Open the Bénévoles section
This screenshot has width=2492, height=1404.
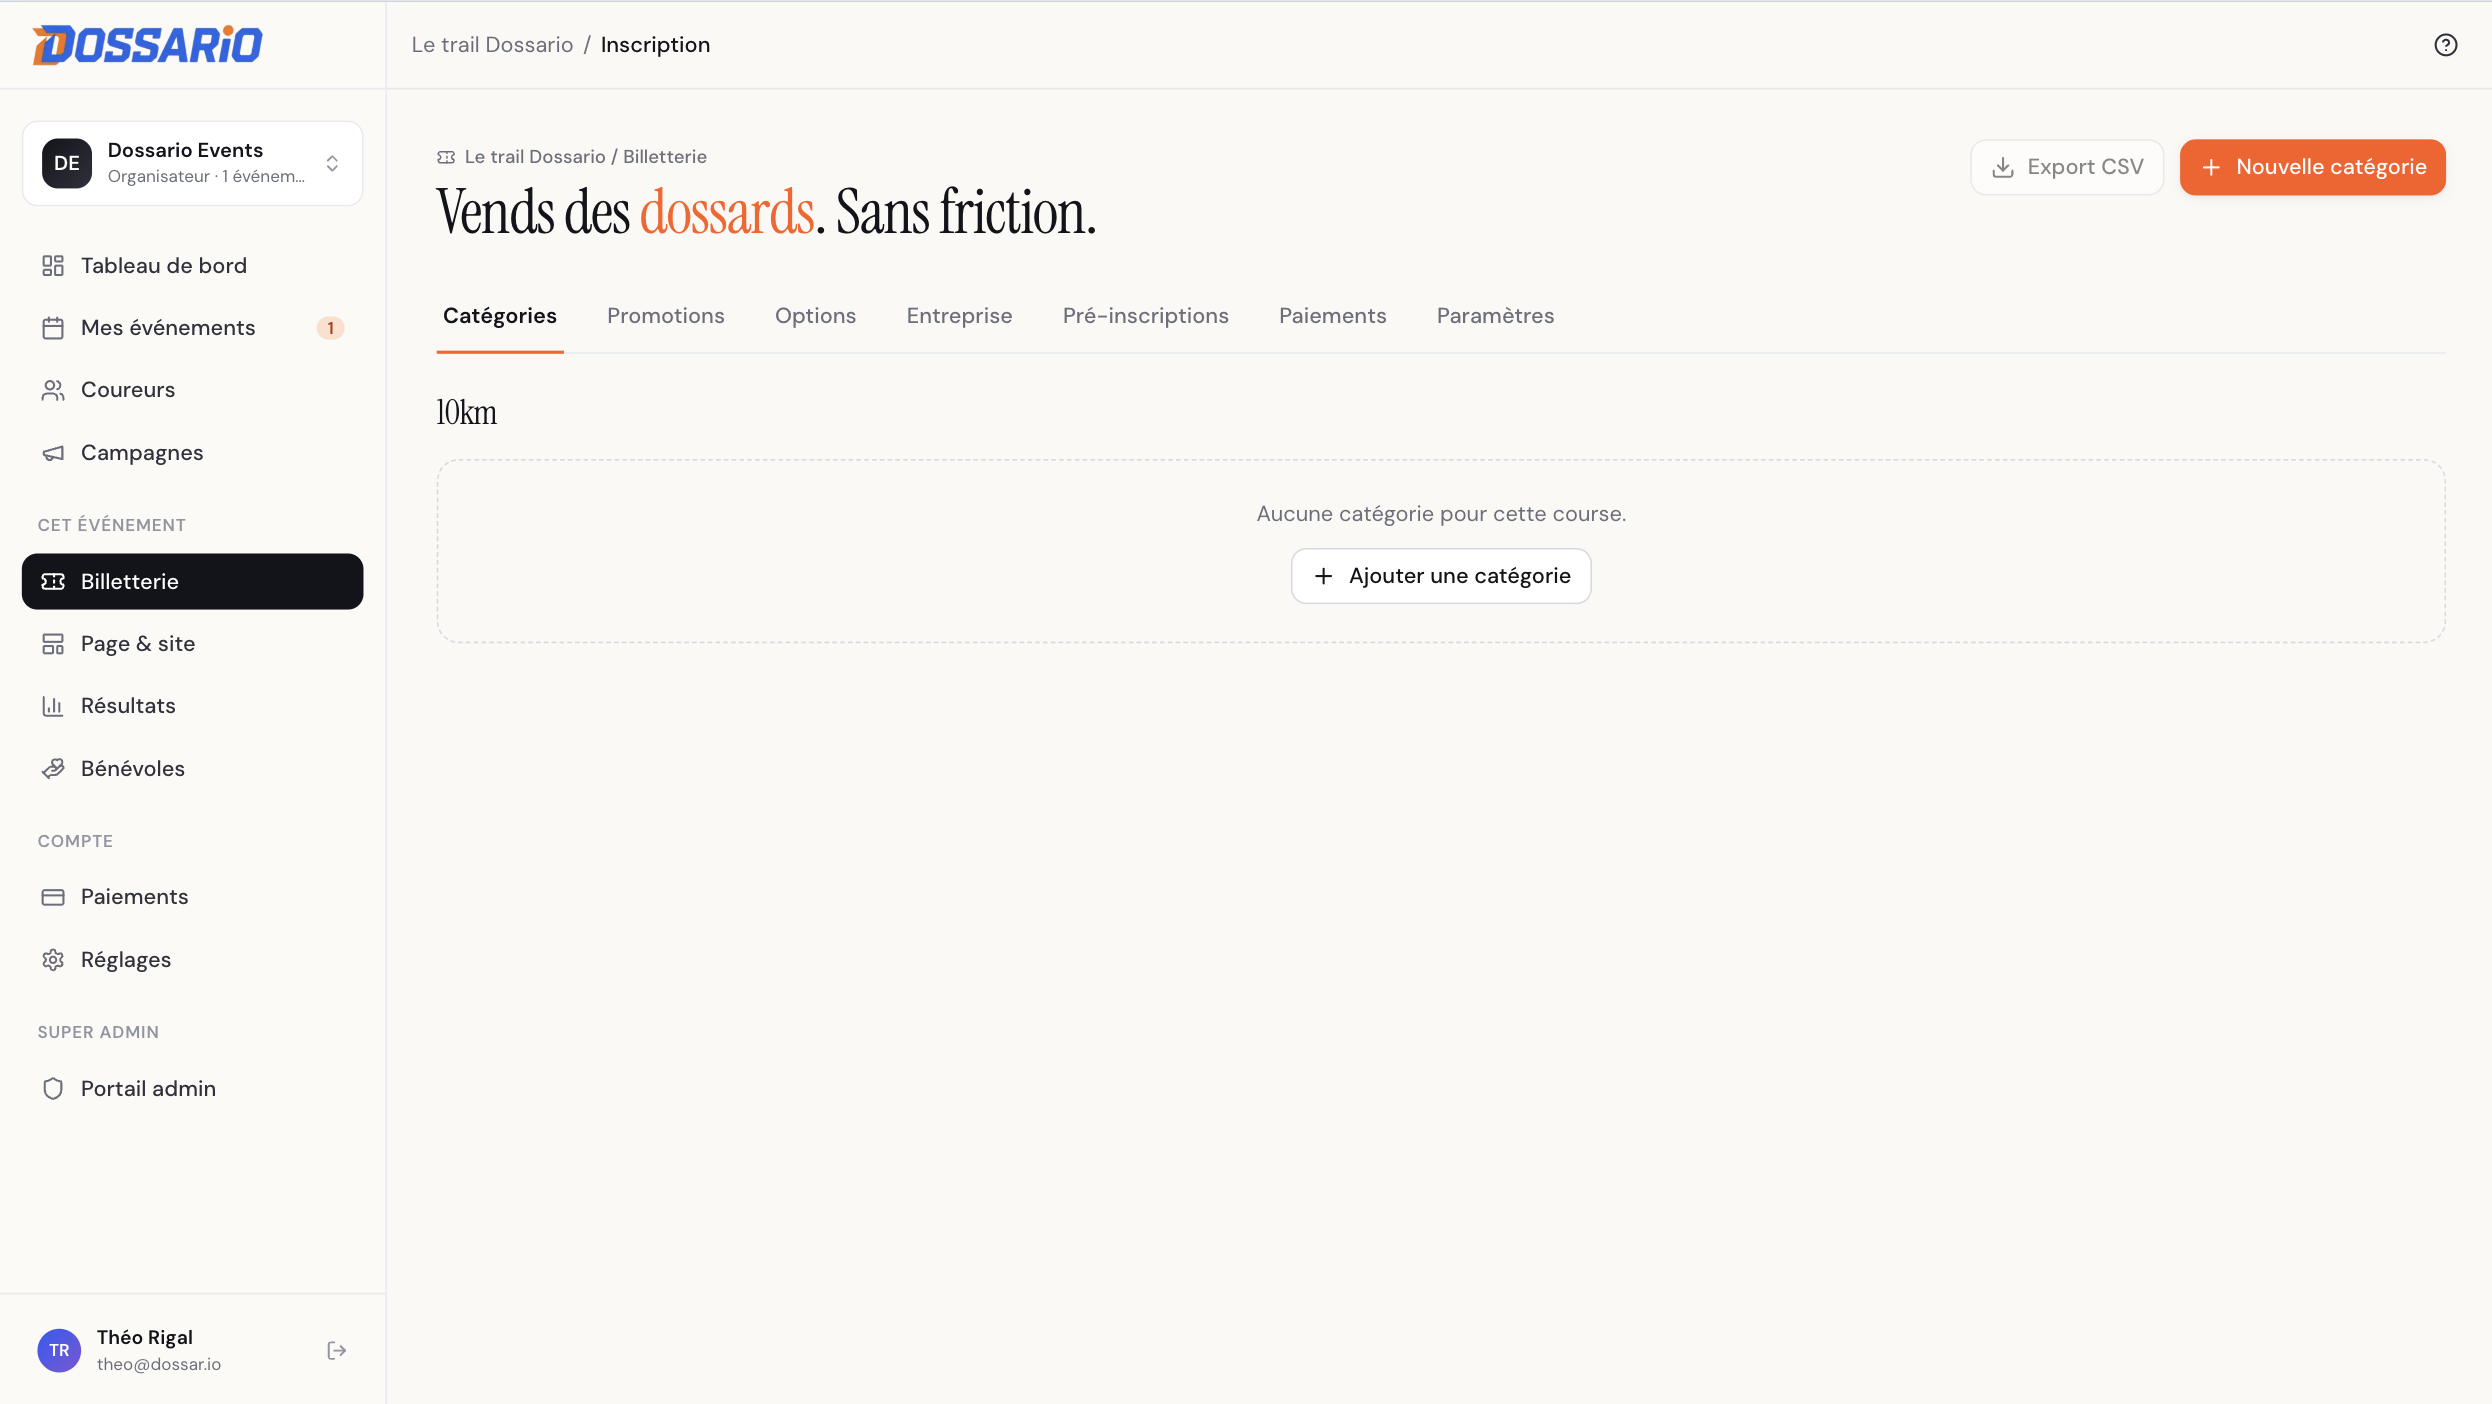coord(192,769)
